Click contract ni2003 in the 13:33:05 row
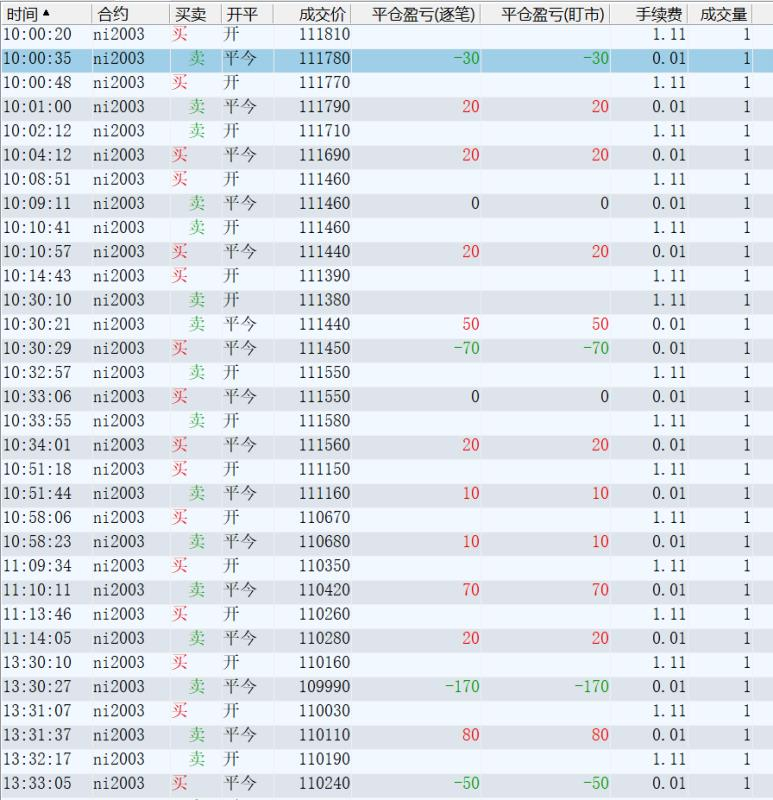Viewport: 773px width, 800px height. click(119, 783)
